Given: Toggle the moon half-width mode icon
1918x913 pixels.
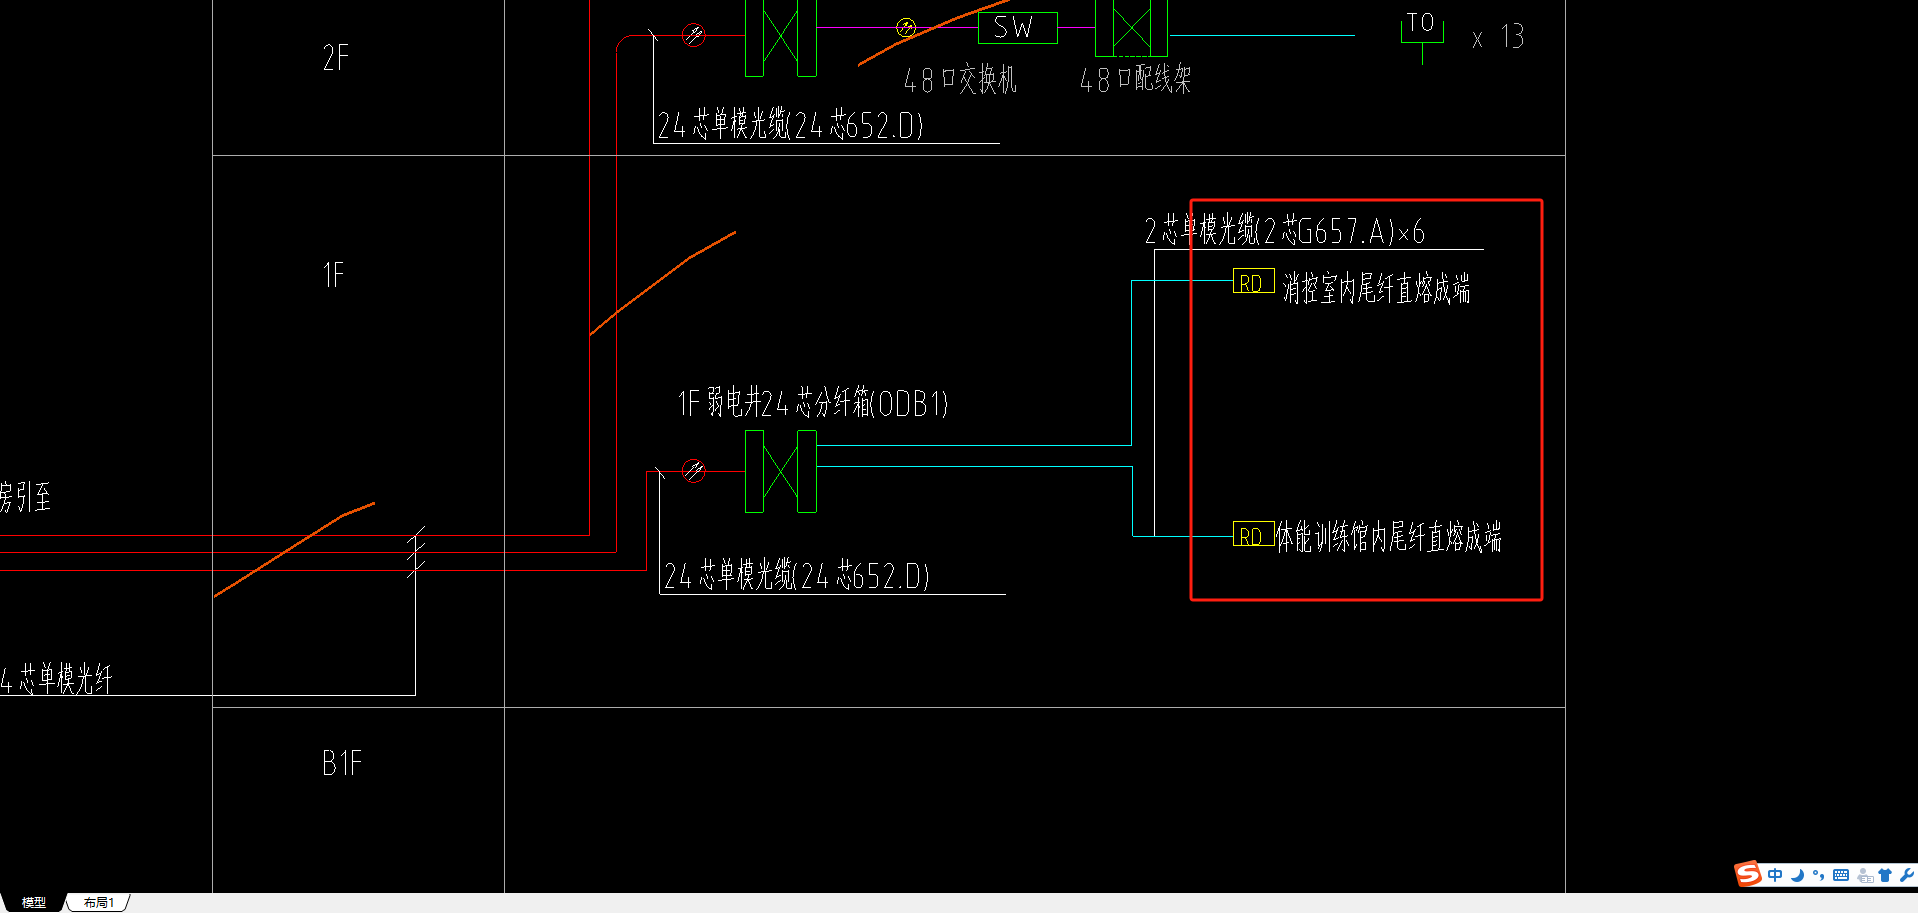Looking at the screenshot, I should pyautogui.click(x=1797, y=875).
